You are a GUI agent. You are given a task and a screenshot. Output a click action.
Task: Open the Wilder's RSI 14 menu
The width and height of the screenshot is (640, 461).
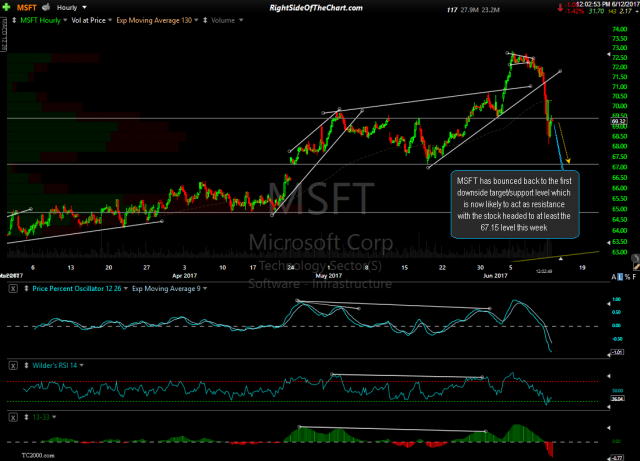[58, 365]
